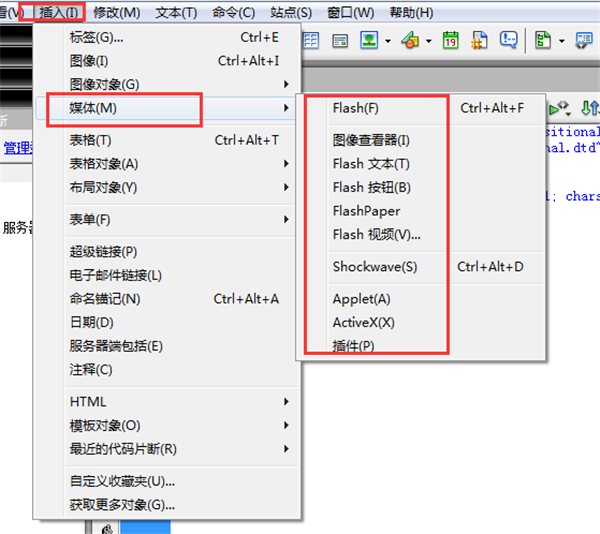Click the Media toolbar icon
This screenshot has height=534, width=600.
click(410, 41)
